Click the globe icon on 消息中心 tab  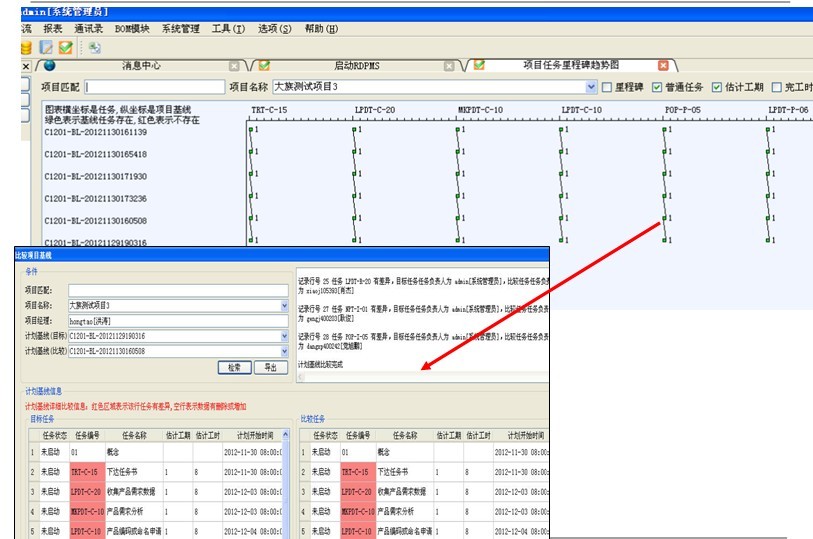50,66
